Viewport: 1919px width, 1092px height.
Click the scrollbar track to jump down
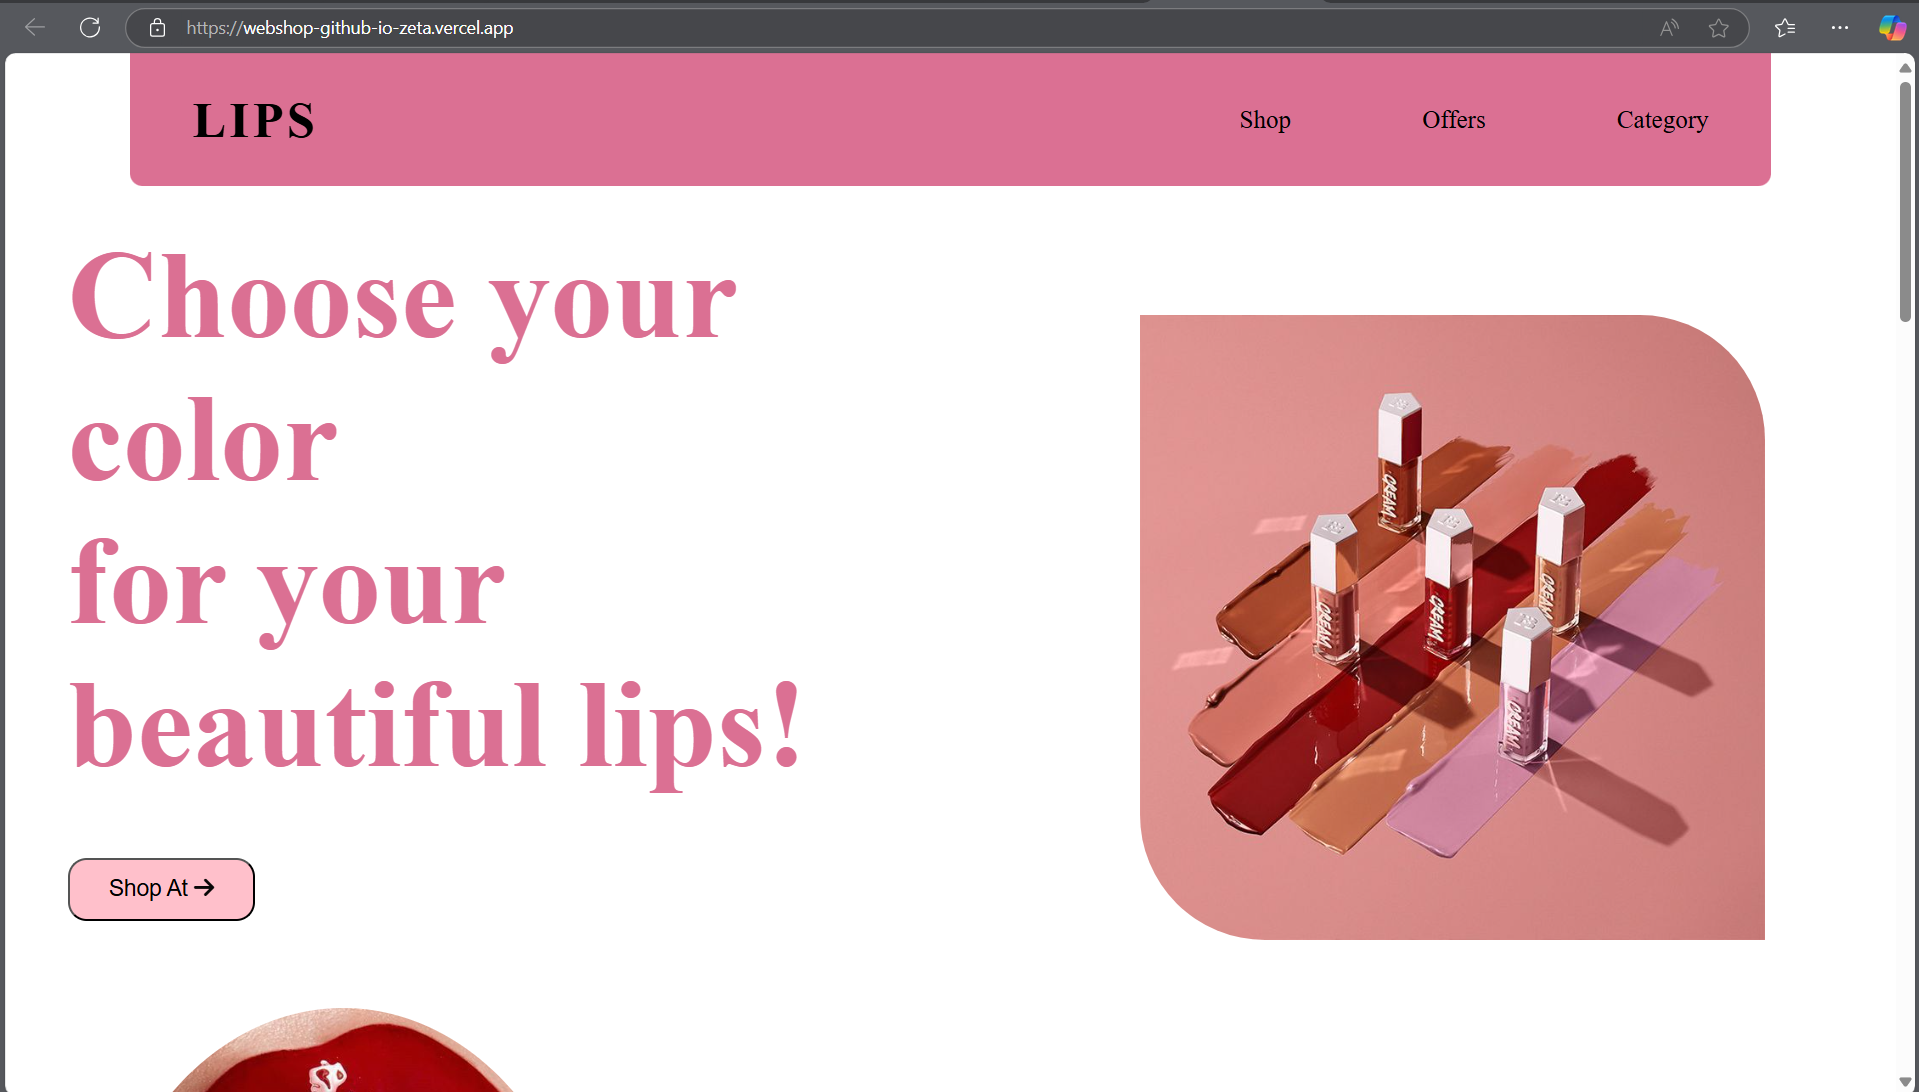click(1904, 650)
